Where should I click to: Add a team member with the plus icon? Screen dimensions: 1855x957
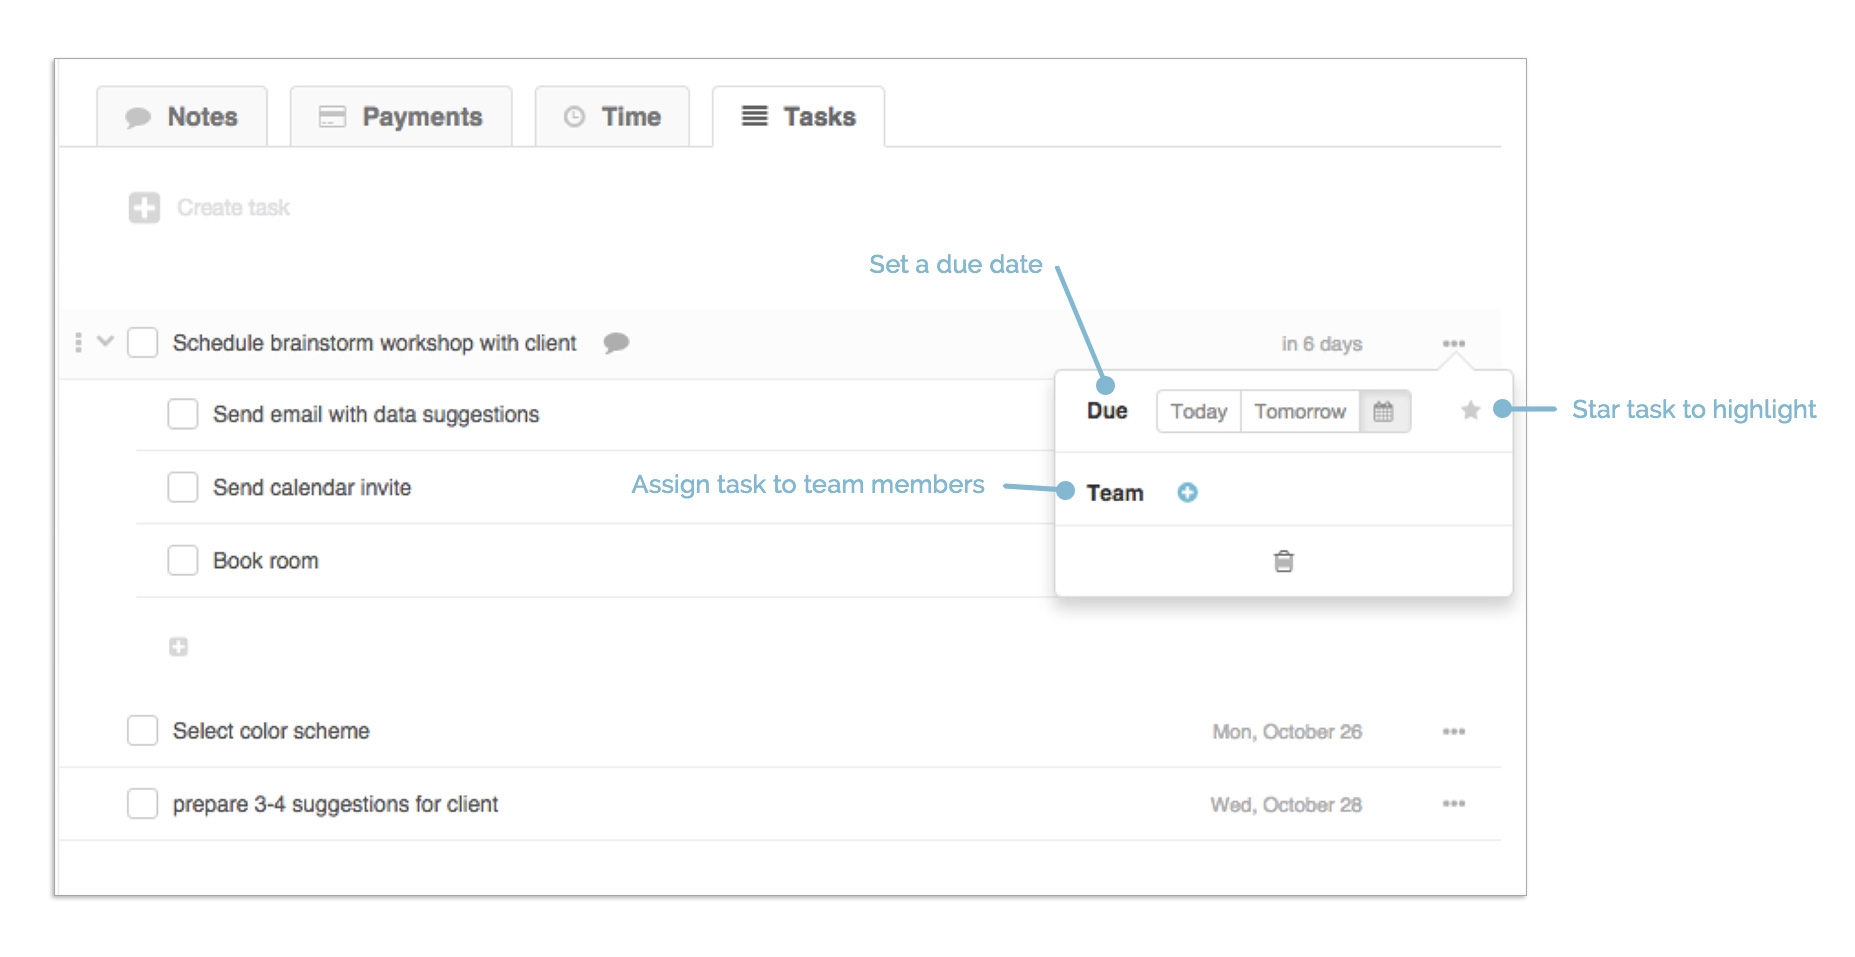[x=1186, y=492]
